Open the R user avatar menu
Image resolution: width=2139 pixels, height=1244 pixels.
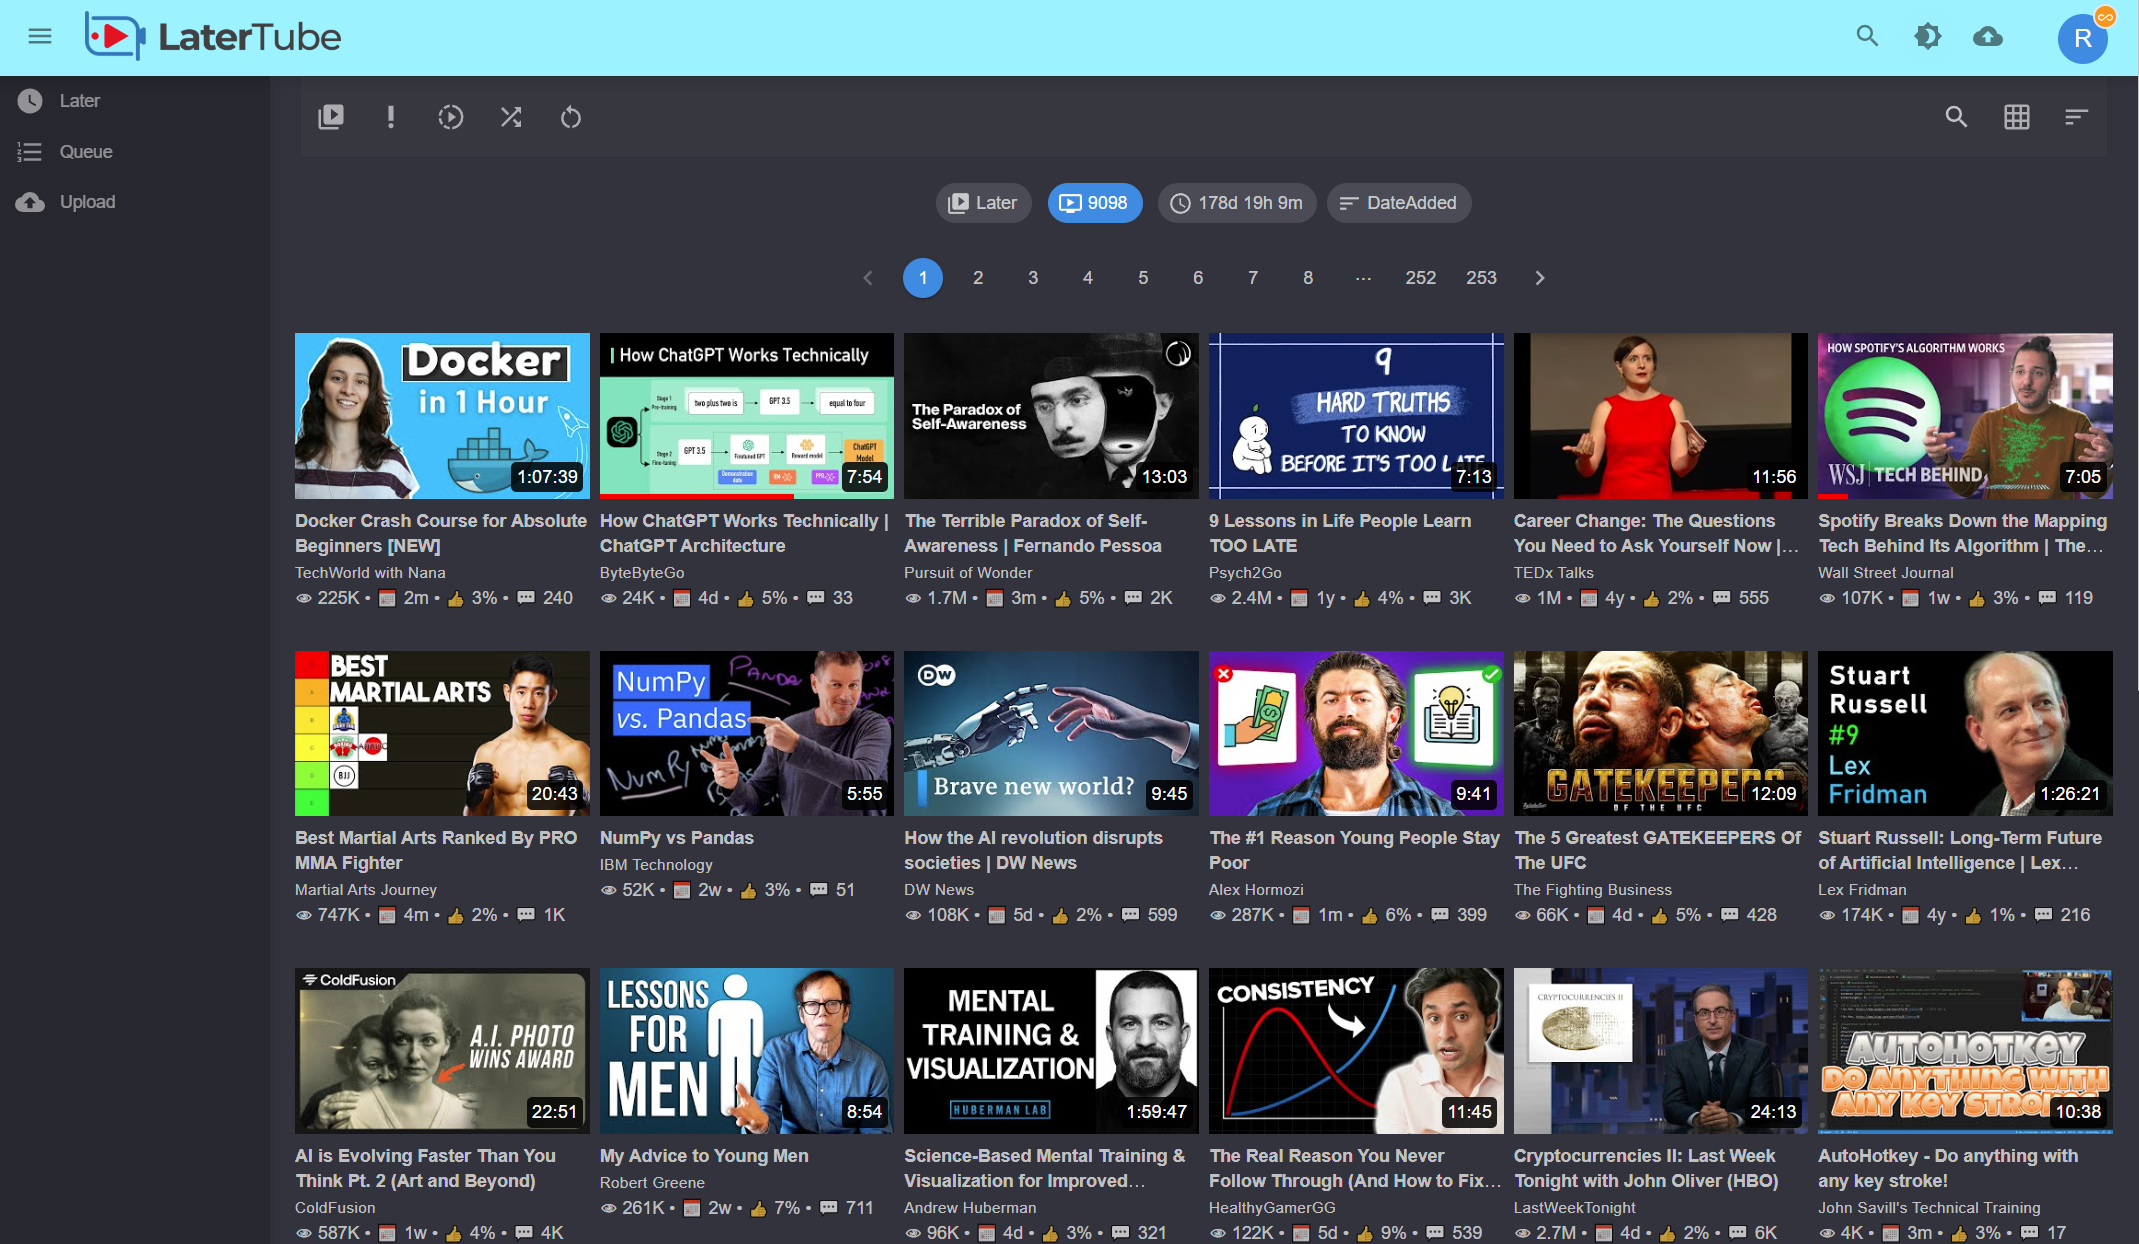pos(2083,38)
